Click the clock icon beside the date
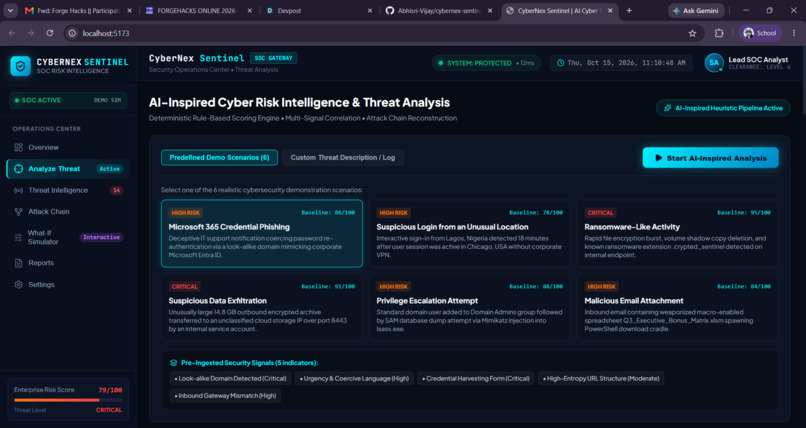 click(560, 63)
